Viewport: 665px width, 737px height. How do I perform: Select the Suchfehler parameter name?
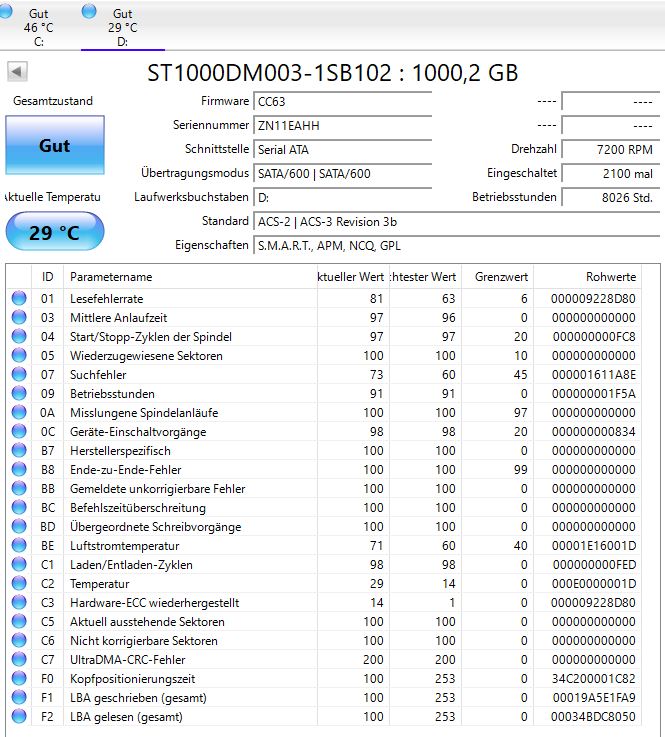98,375
